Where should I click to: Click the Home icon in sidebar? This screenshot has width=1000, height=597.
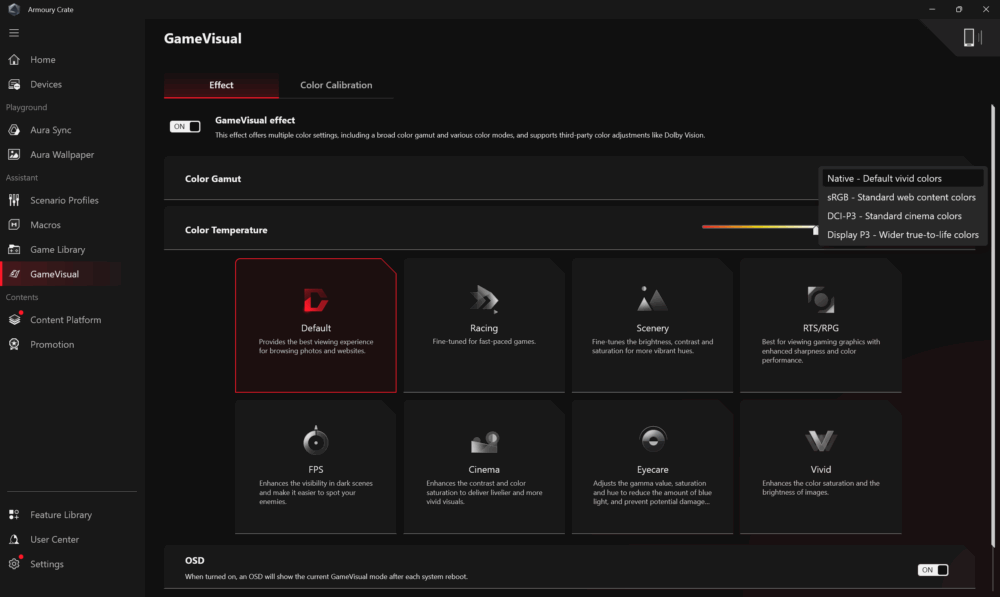(14, 59)
